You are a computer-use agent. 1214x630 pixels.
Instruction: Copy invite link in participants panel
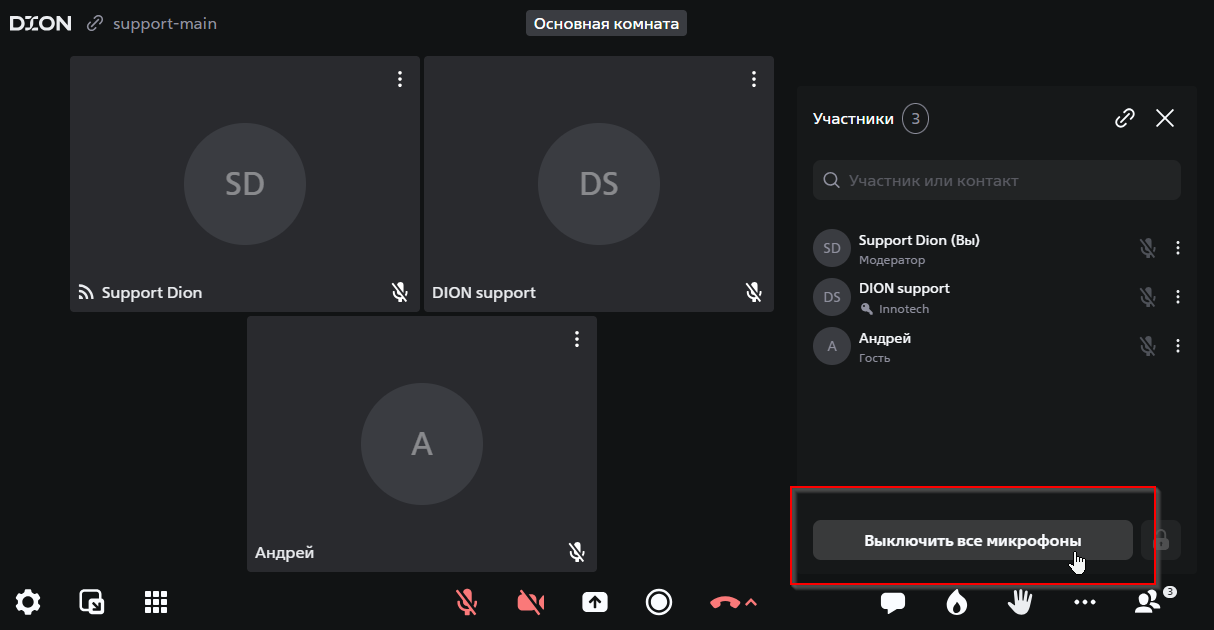coord(1125,119)
